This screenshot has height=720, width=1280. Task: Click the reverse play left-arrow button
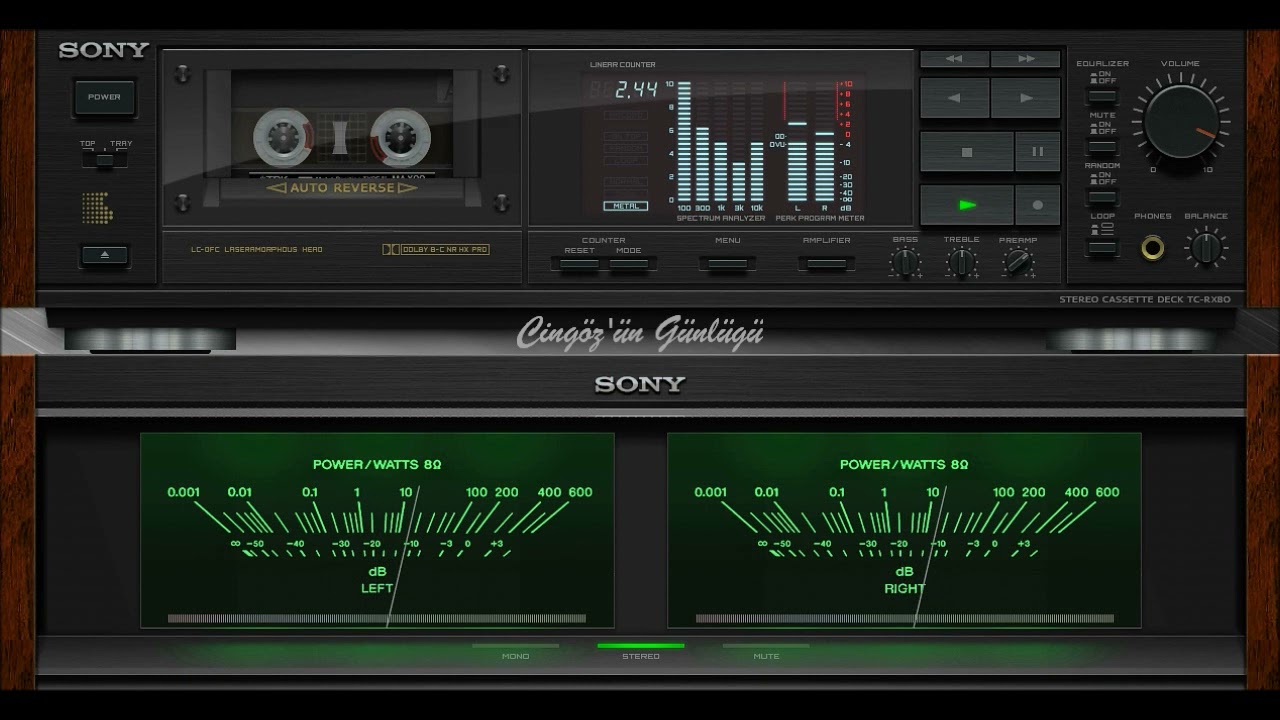[954, 98]
